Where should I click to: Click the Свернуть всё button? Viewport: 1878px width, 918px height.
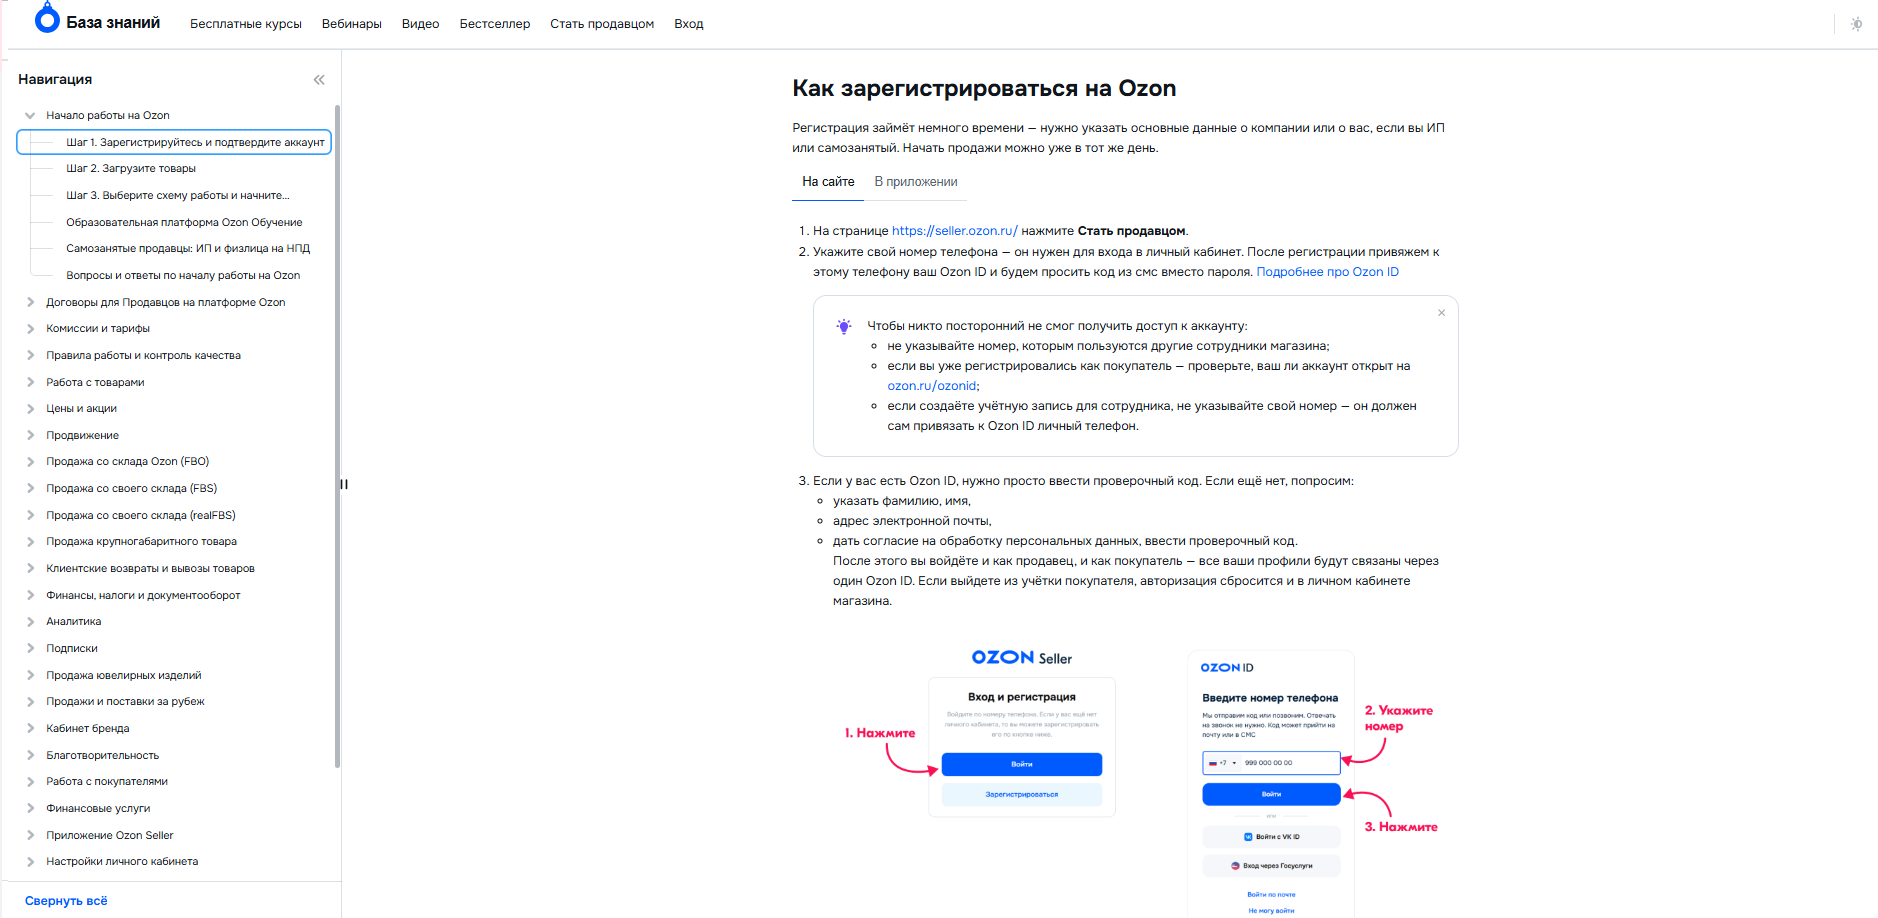[66, 901]
